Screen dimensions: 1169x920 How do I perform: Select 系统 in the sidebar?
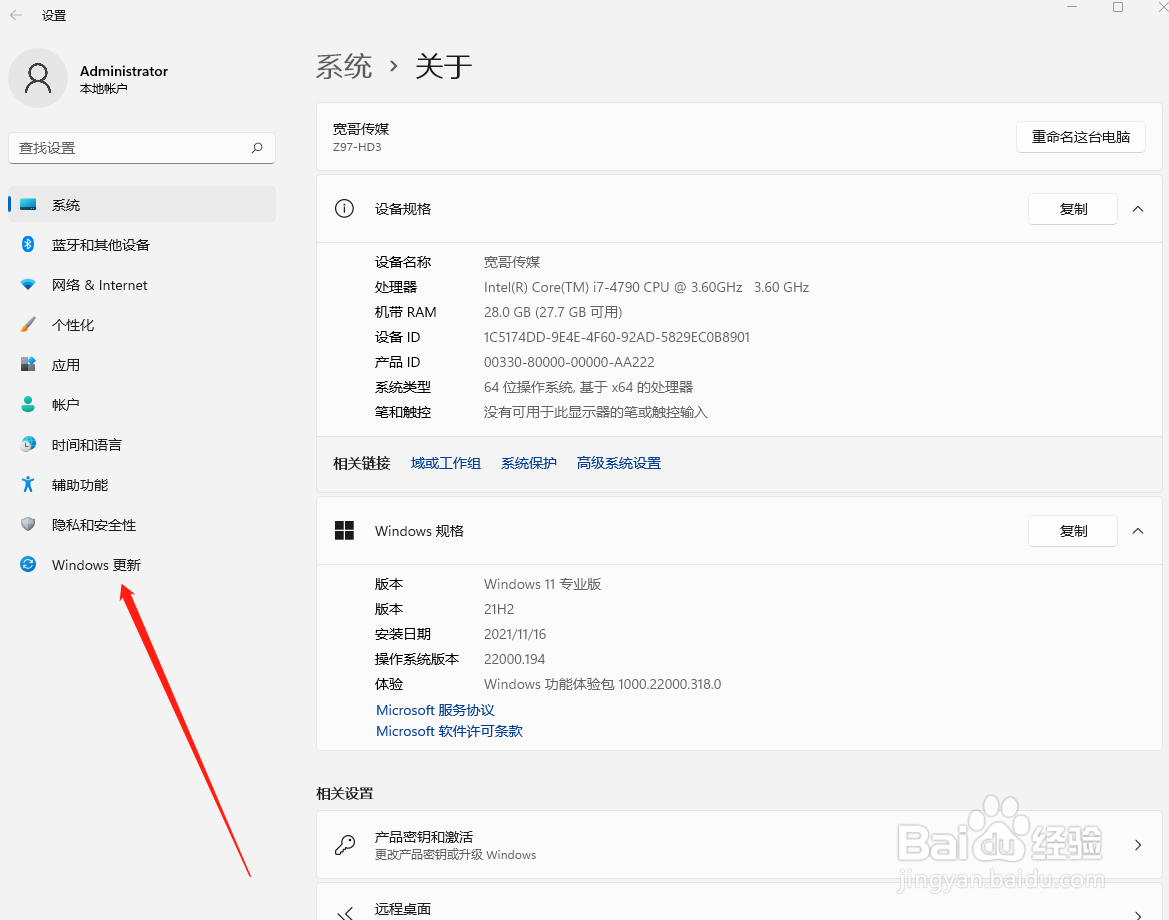coord(142,204)
